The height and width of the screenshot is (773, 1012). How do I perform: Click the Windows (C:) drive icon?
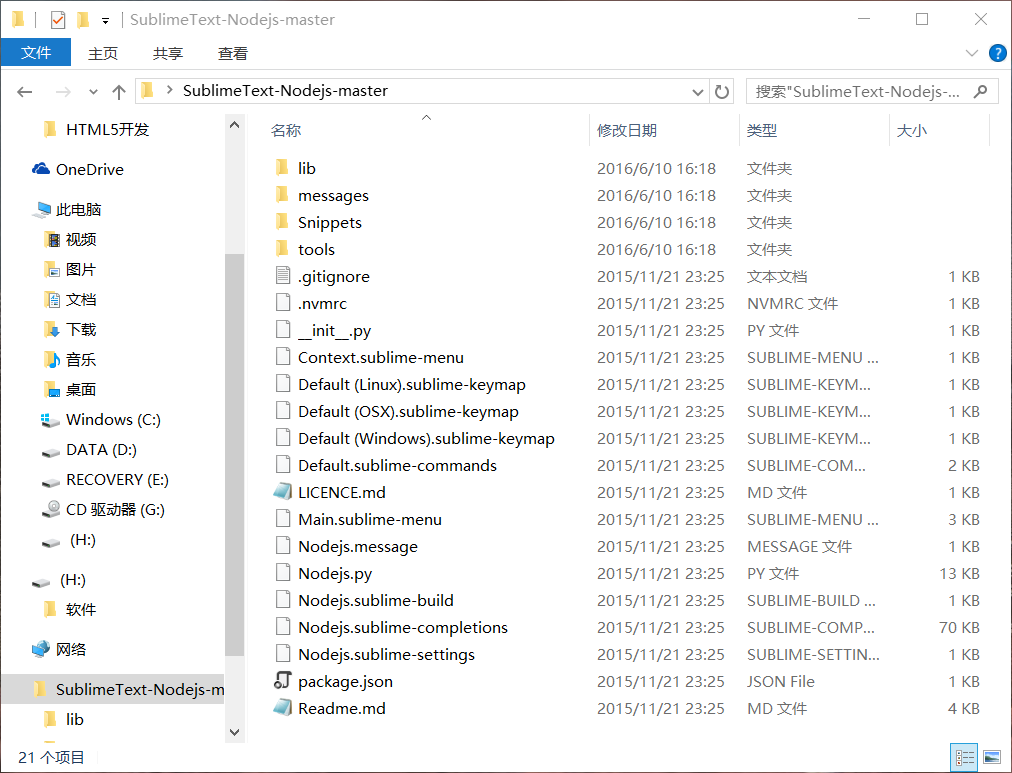[50, 420]
